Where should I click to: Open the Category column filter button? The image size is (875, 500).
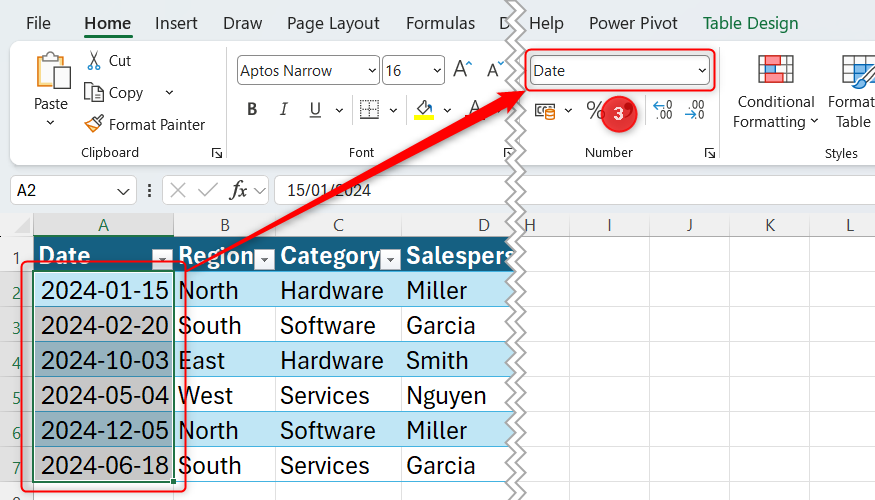(391, 259)
